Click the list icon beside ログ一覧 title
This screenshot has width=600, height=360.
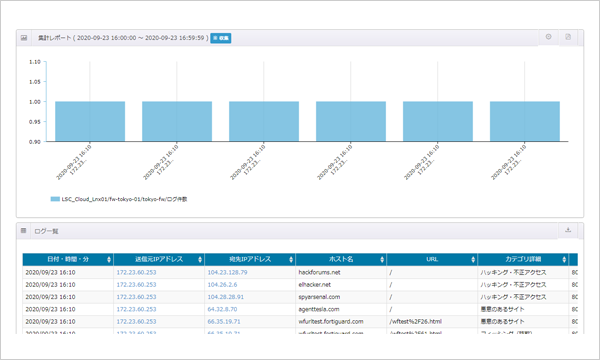pyautogui.click(x=23, y=231)
